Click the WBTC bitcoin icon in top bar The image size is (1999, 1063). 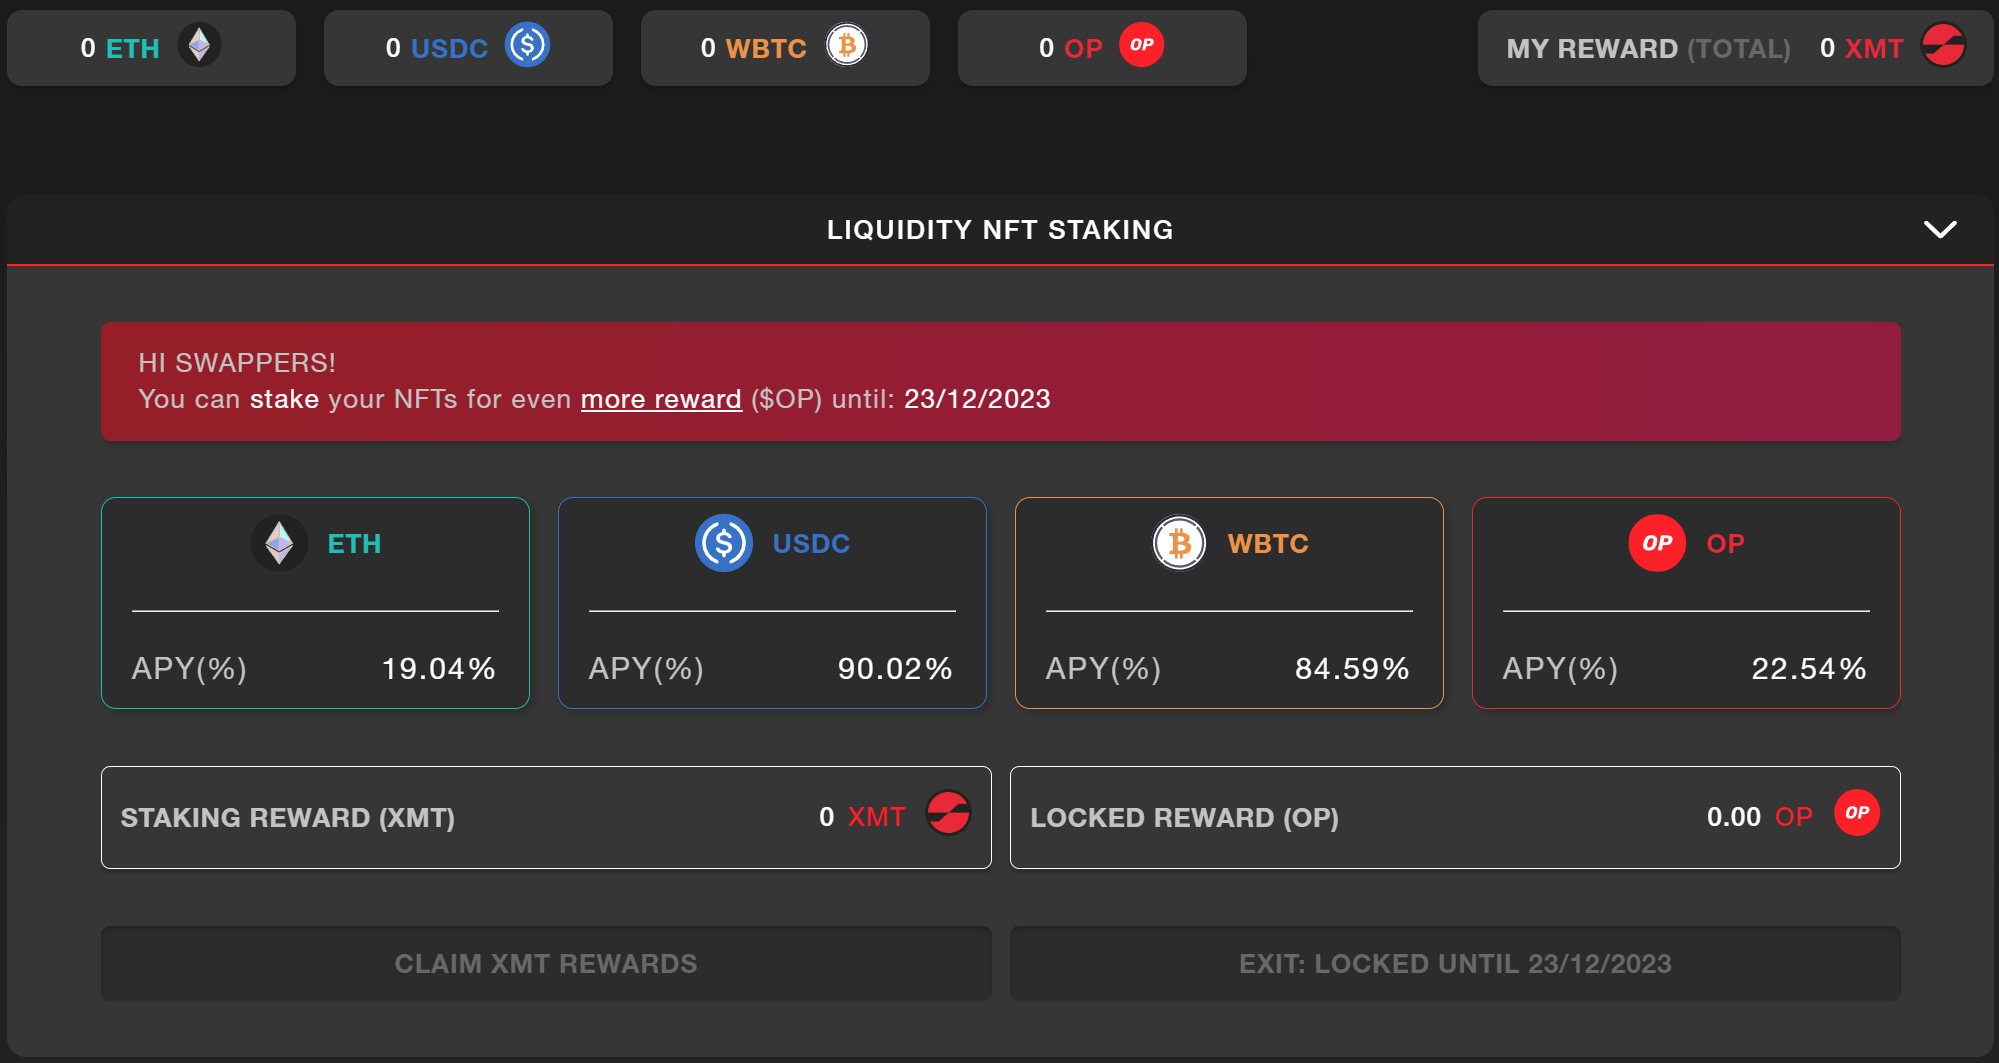tap(846, 46)
